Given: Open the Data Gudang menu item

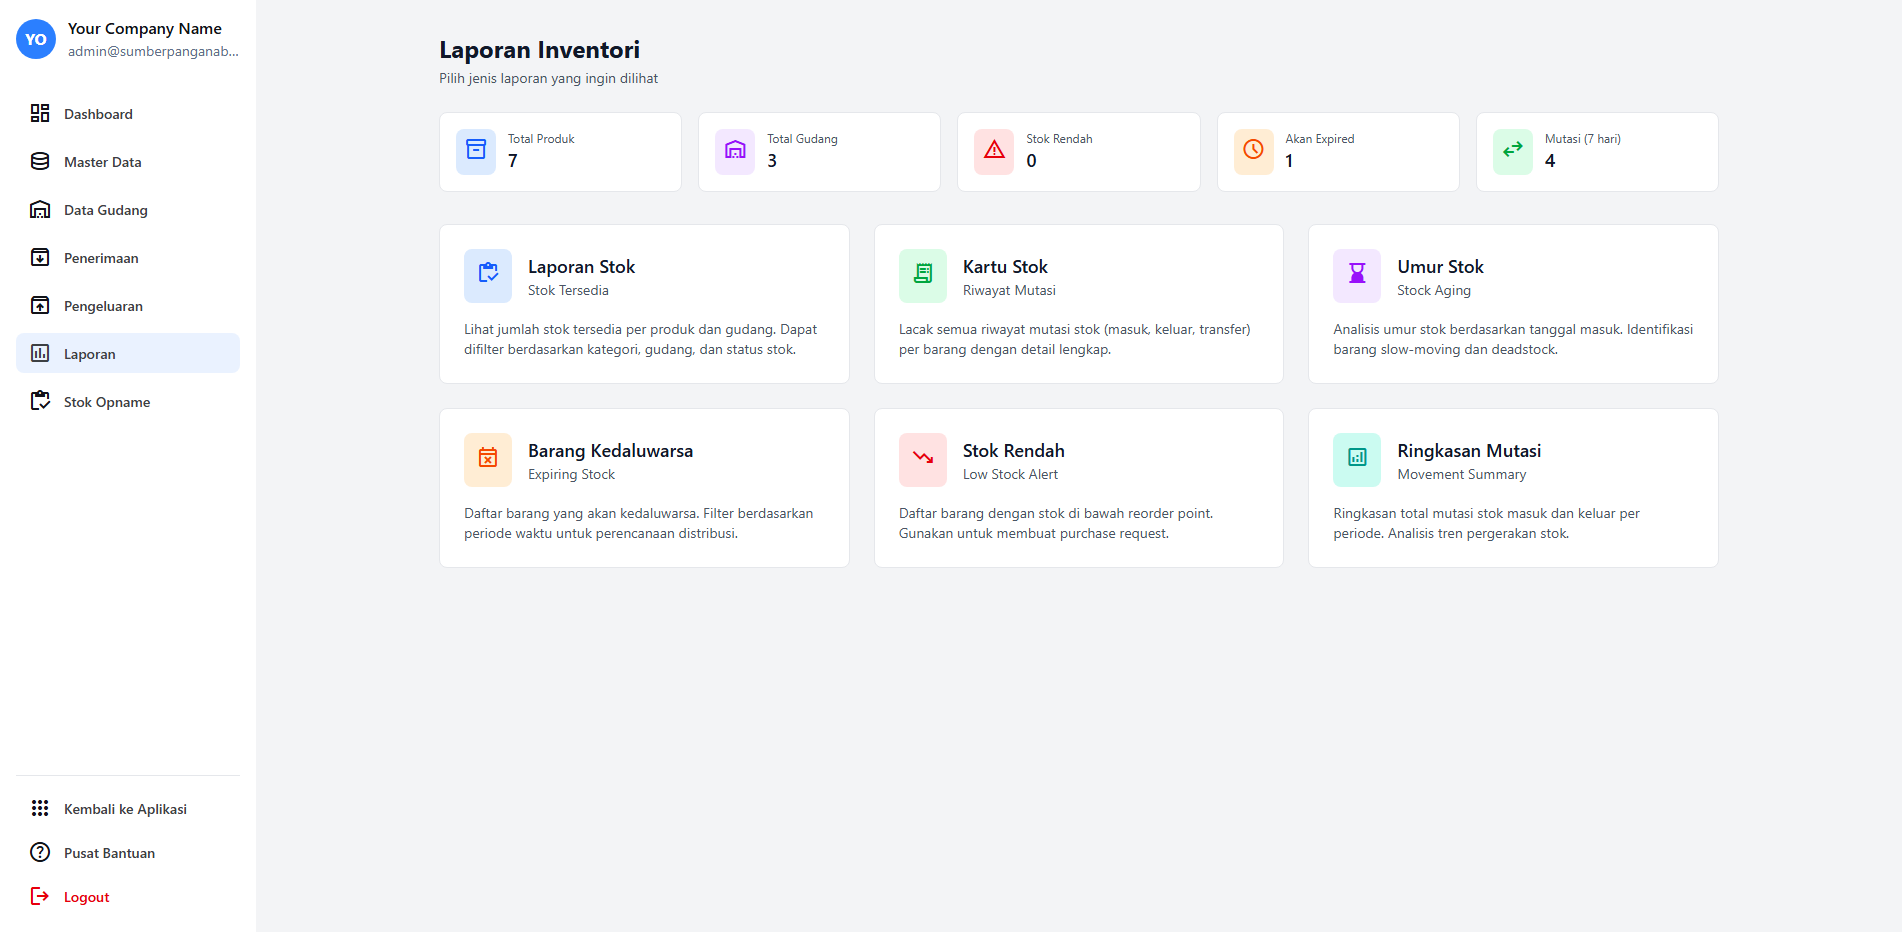Looking at the screenshot, I should pyautogui.click(x=105, y=210).
